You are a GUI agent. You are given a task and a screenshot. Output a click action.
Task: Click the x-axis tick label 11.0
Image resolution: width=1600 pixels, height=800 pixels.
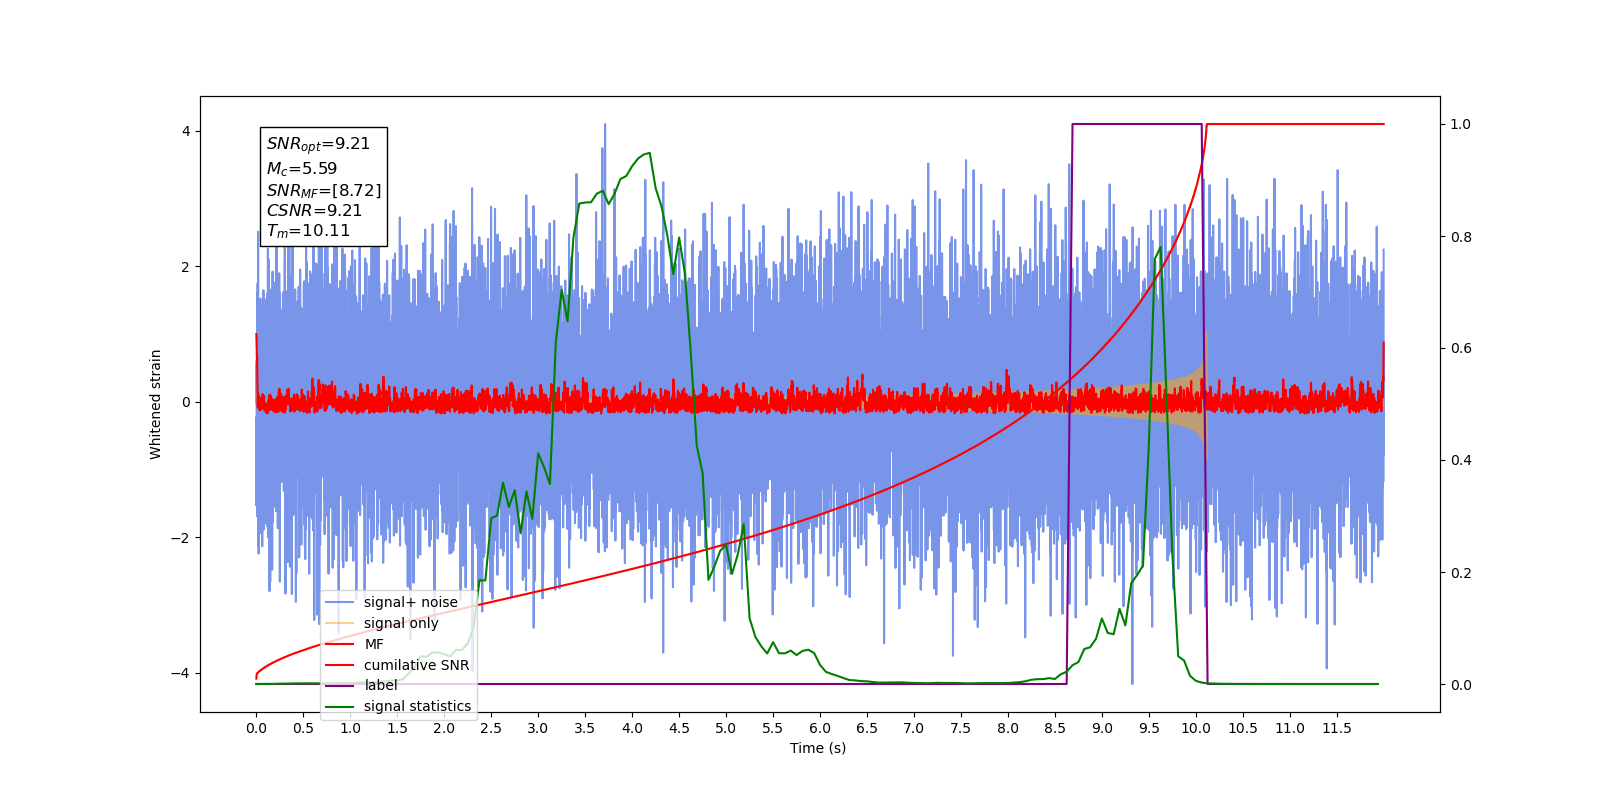click(1290, 728)
